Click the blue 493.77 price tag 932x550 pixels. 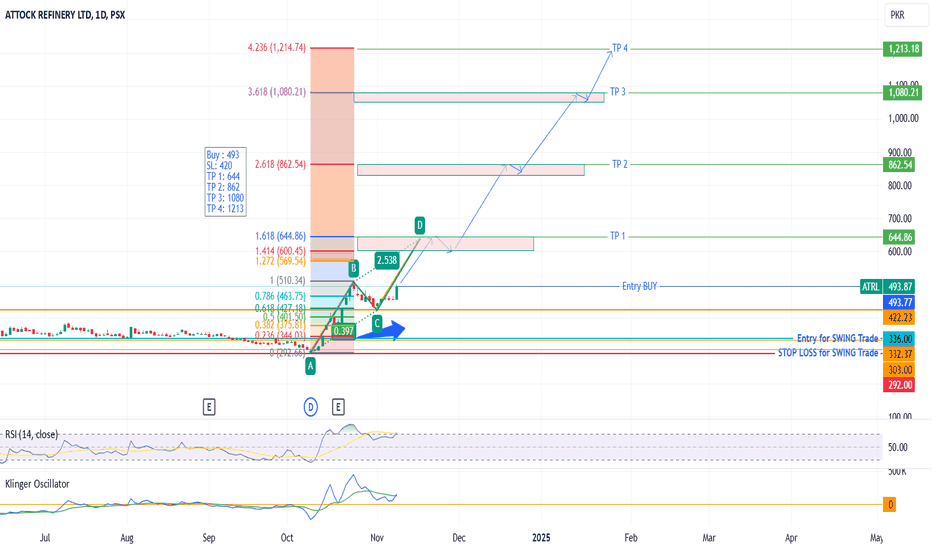[899, 303]
